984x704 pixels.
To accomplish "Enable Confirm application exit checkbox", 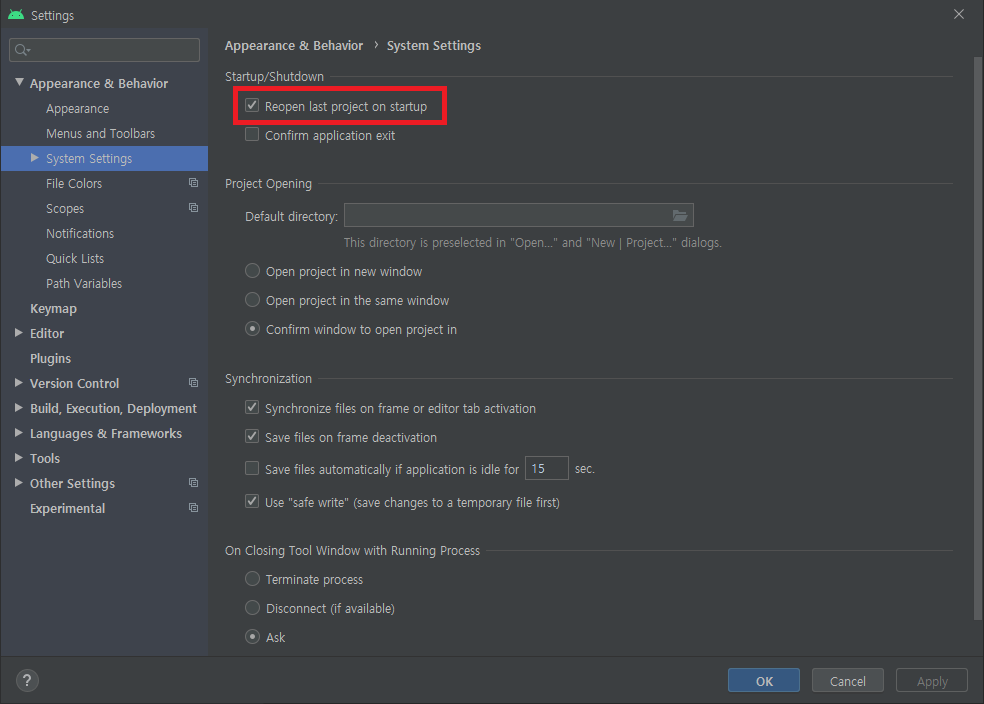I will coord(252,134).
